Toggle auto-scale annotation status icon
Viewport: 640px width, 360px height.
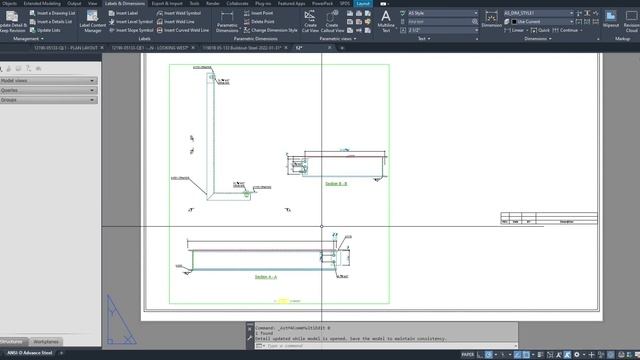pos(567,355)
